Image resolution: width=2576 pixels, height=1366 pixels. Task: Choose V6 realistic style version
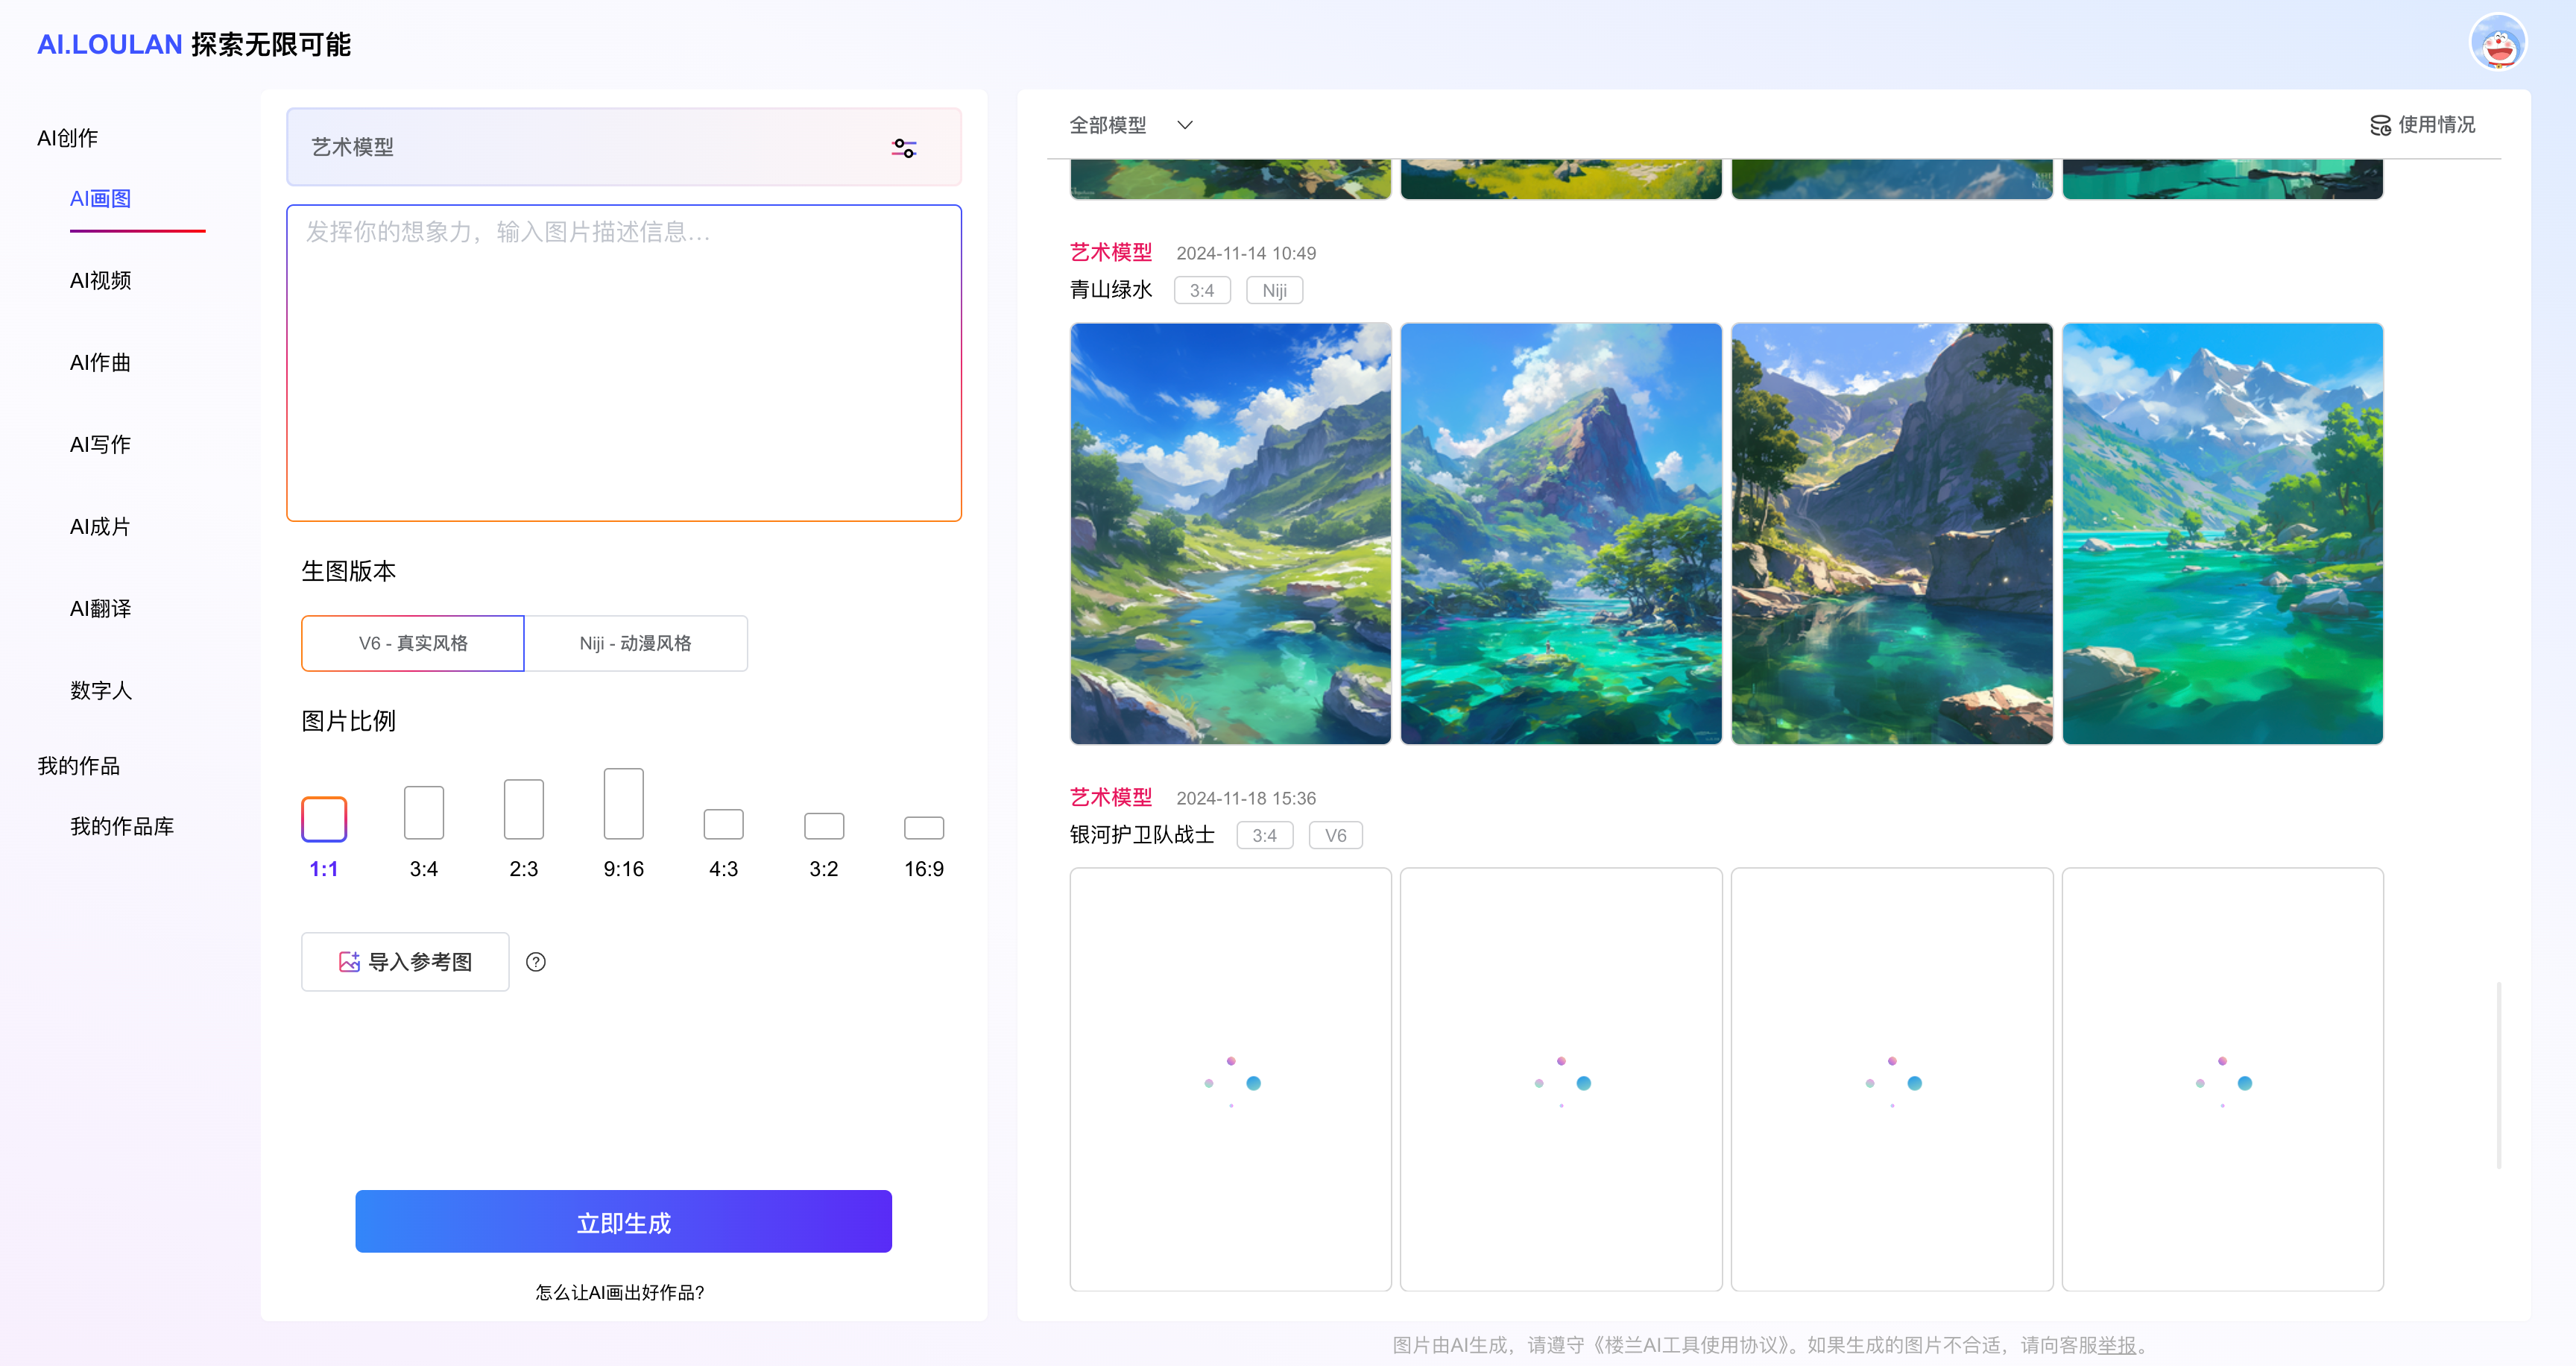[413, 643]
